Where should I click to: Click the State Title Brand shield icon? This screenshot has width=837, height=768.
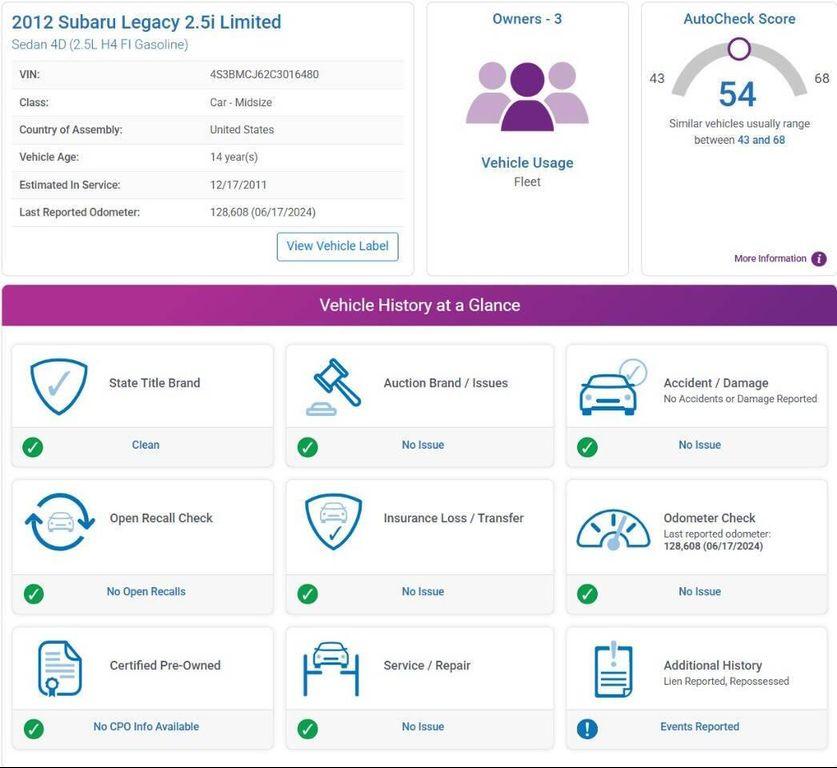(x=59, y=386)
